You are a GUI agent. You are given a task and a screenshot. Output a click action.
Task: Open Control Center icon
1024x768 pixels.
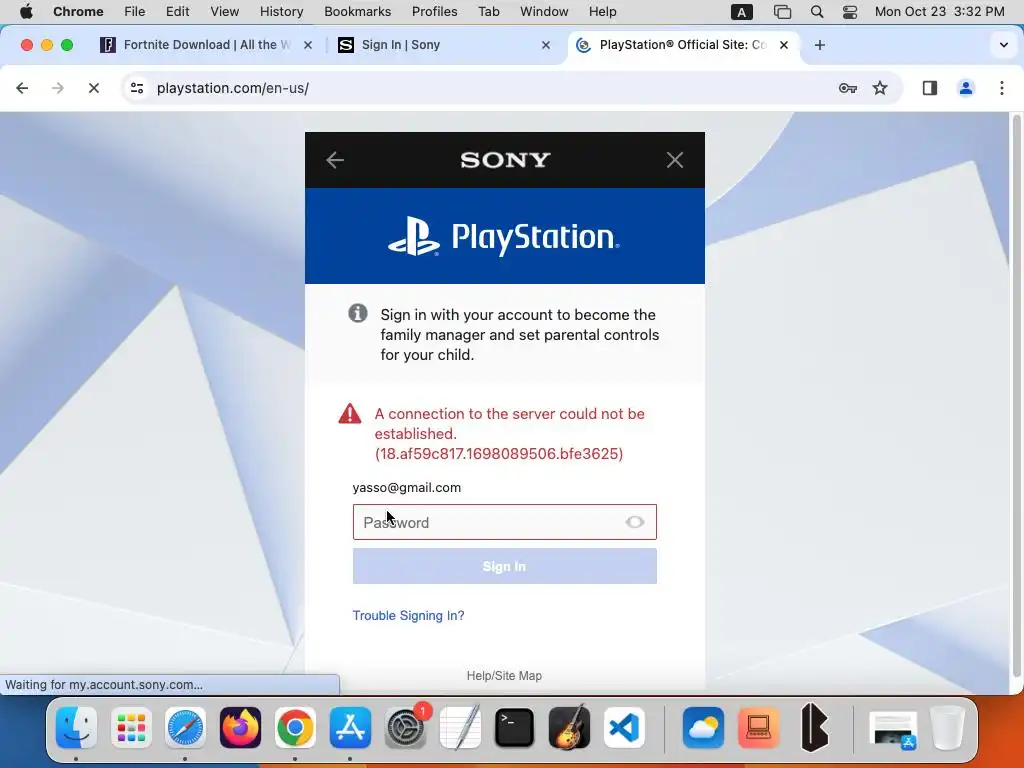(x=850, y=12)
